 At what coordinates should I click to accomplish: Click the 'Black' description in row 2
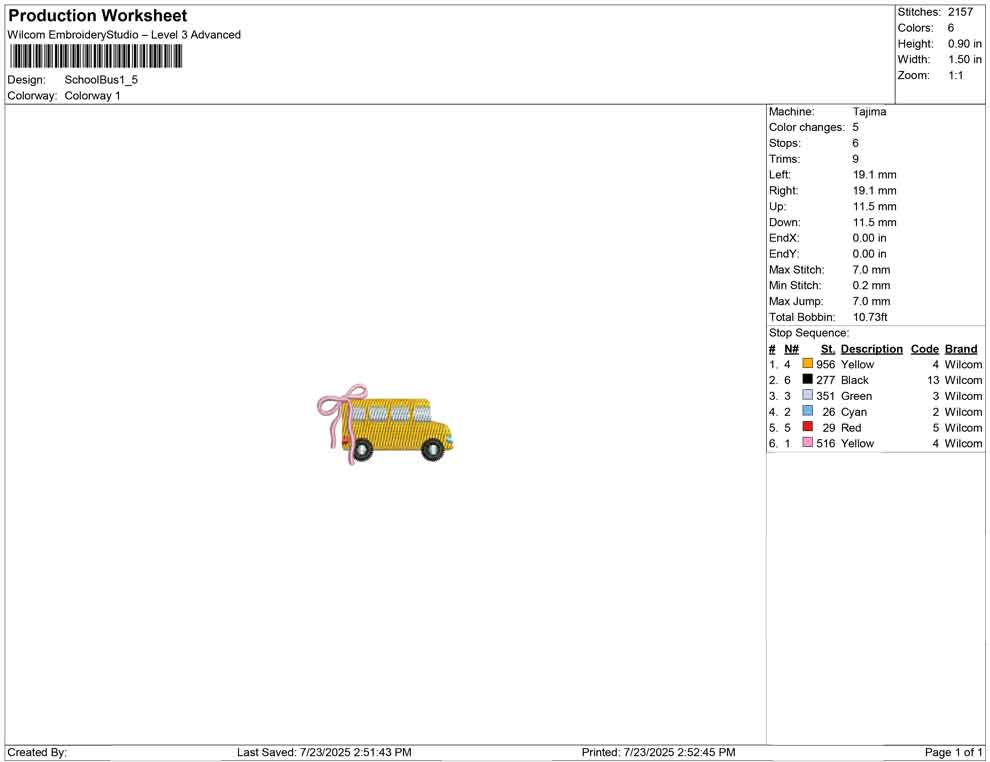(x=855, y=380)
